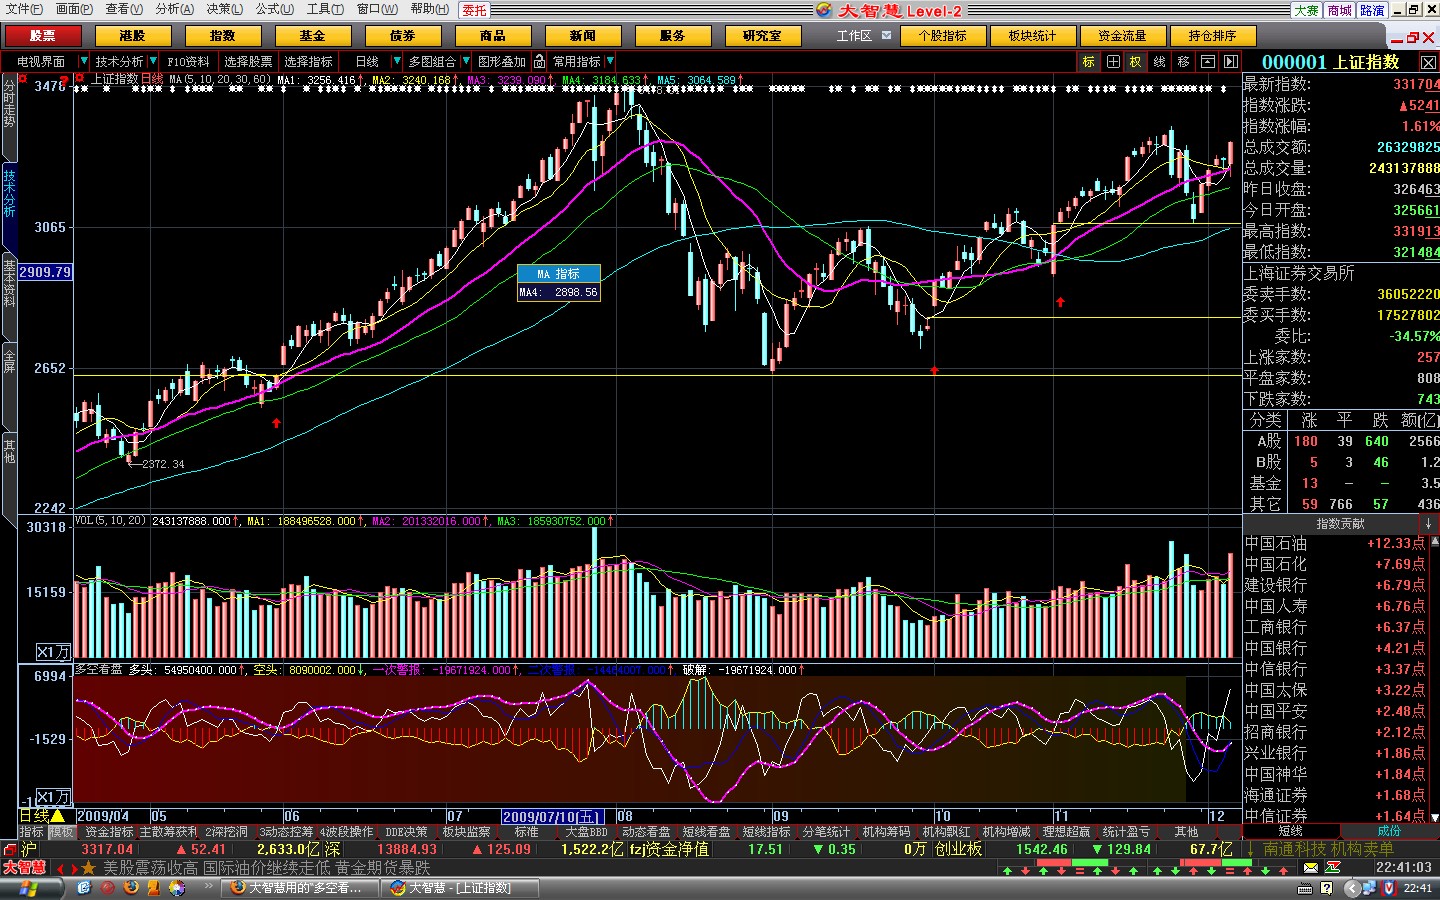Click the red left arrow on ticker bar

coord(58,868)
